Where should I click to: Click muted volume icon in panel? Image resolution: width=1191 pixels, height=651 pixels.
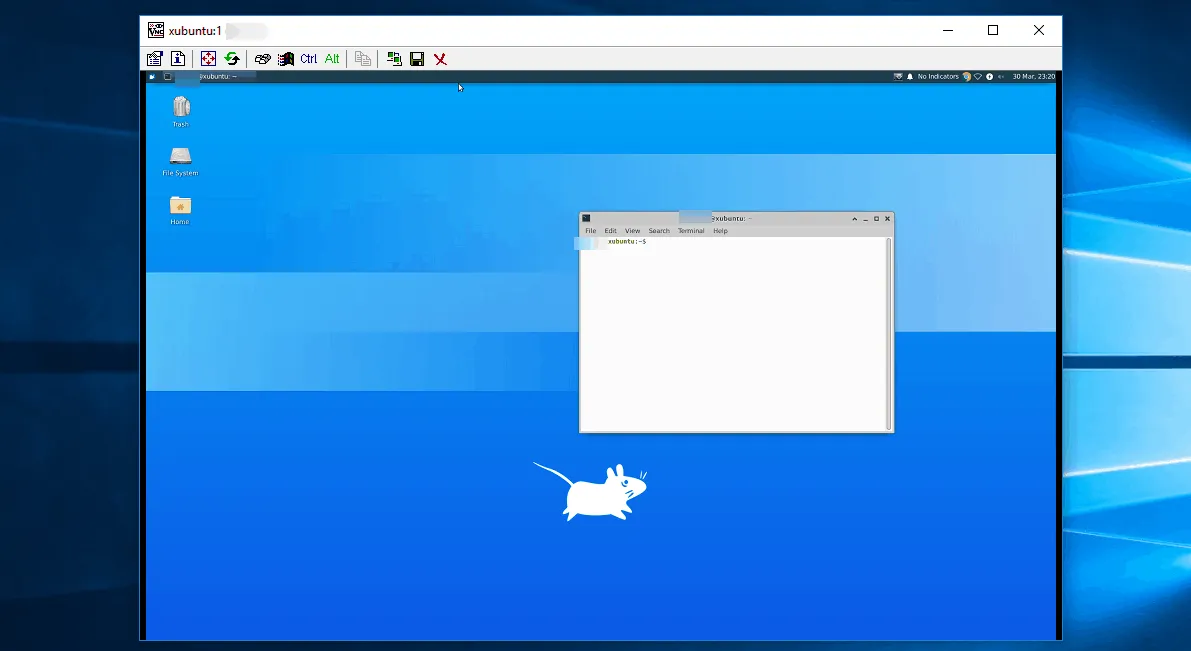(x=1001, y=76)
